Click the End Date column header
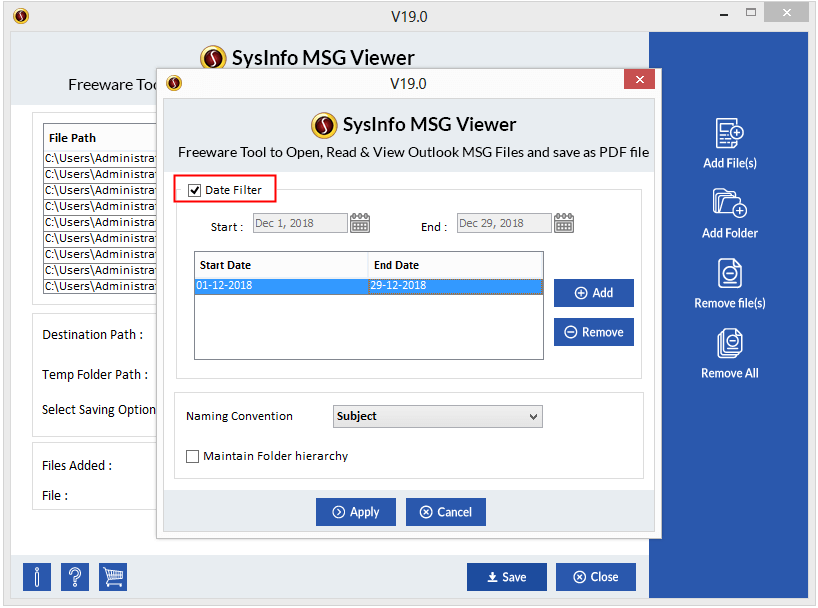Viewport: 818px width, 608px height. point(455,265)
